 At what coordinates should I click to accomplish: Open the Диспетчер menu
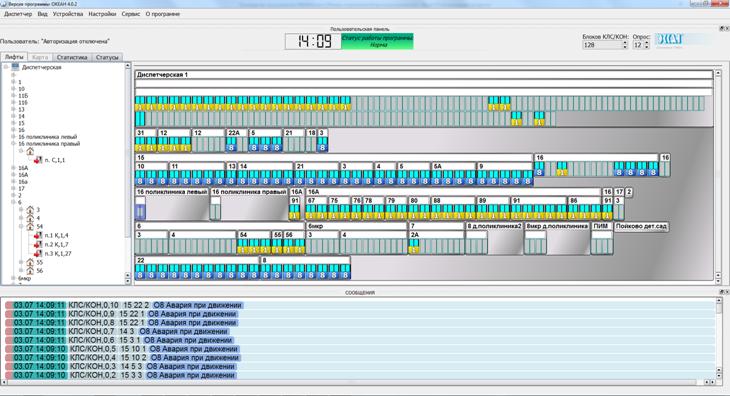(18, 14)
